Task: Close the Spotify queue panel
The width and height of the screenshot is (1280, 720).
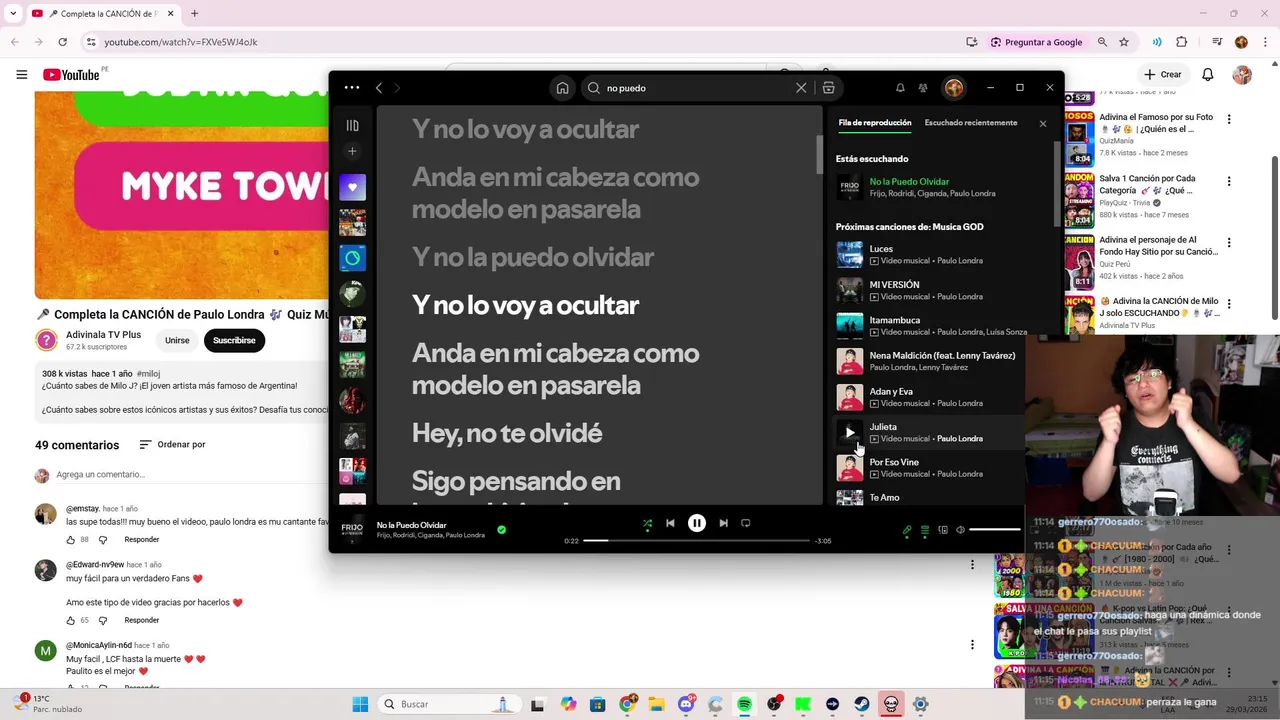Action: pos(1043,124)
